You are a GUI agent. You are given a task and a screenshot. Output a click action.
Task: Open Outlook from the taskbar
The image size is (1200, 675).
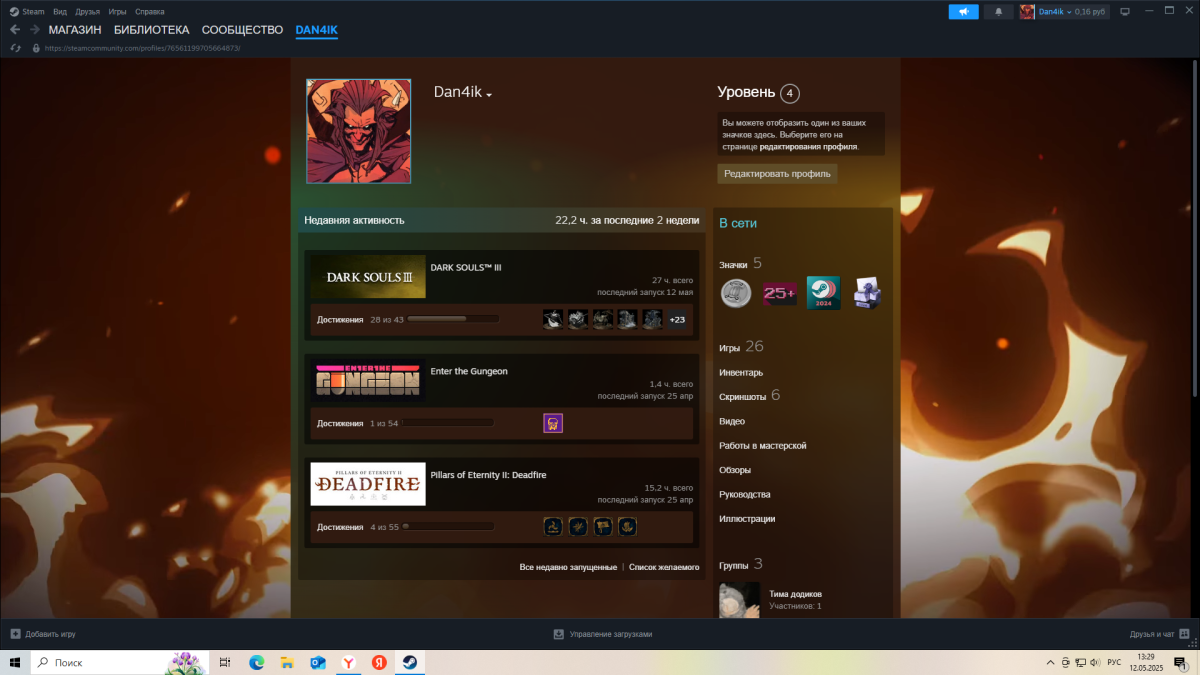(318, 662)
